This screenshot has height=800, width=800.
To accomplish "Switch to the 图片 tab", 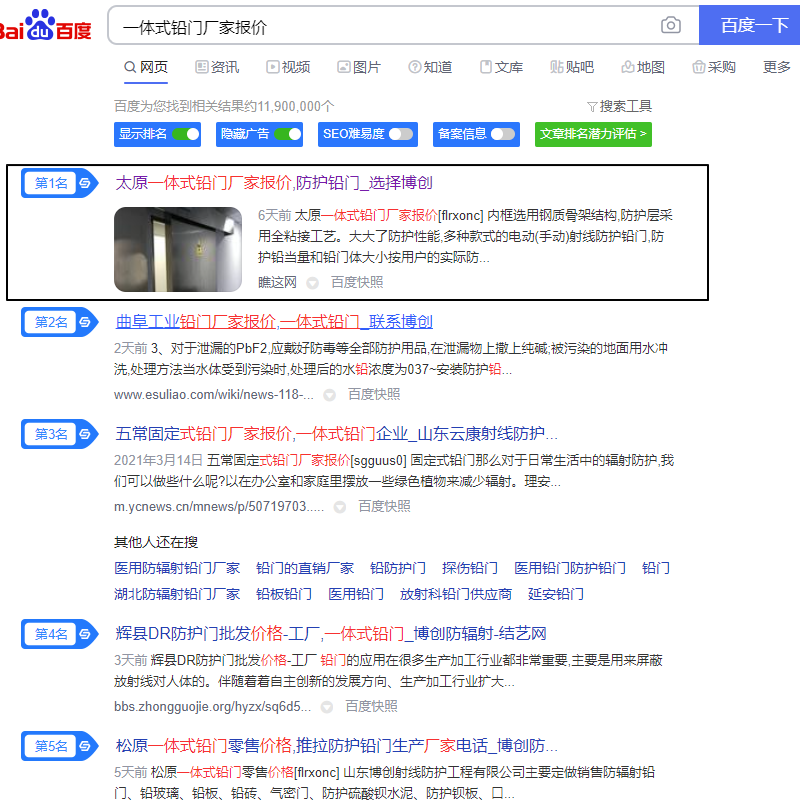I will click(x=359, y=67).
